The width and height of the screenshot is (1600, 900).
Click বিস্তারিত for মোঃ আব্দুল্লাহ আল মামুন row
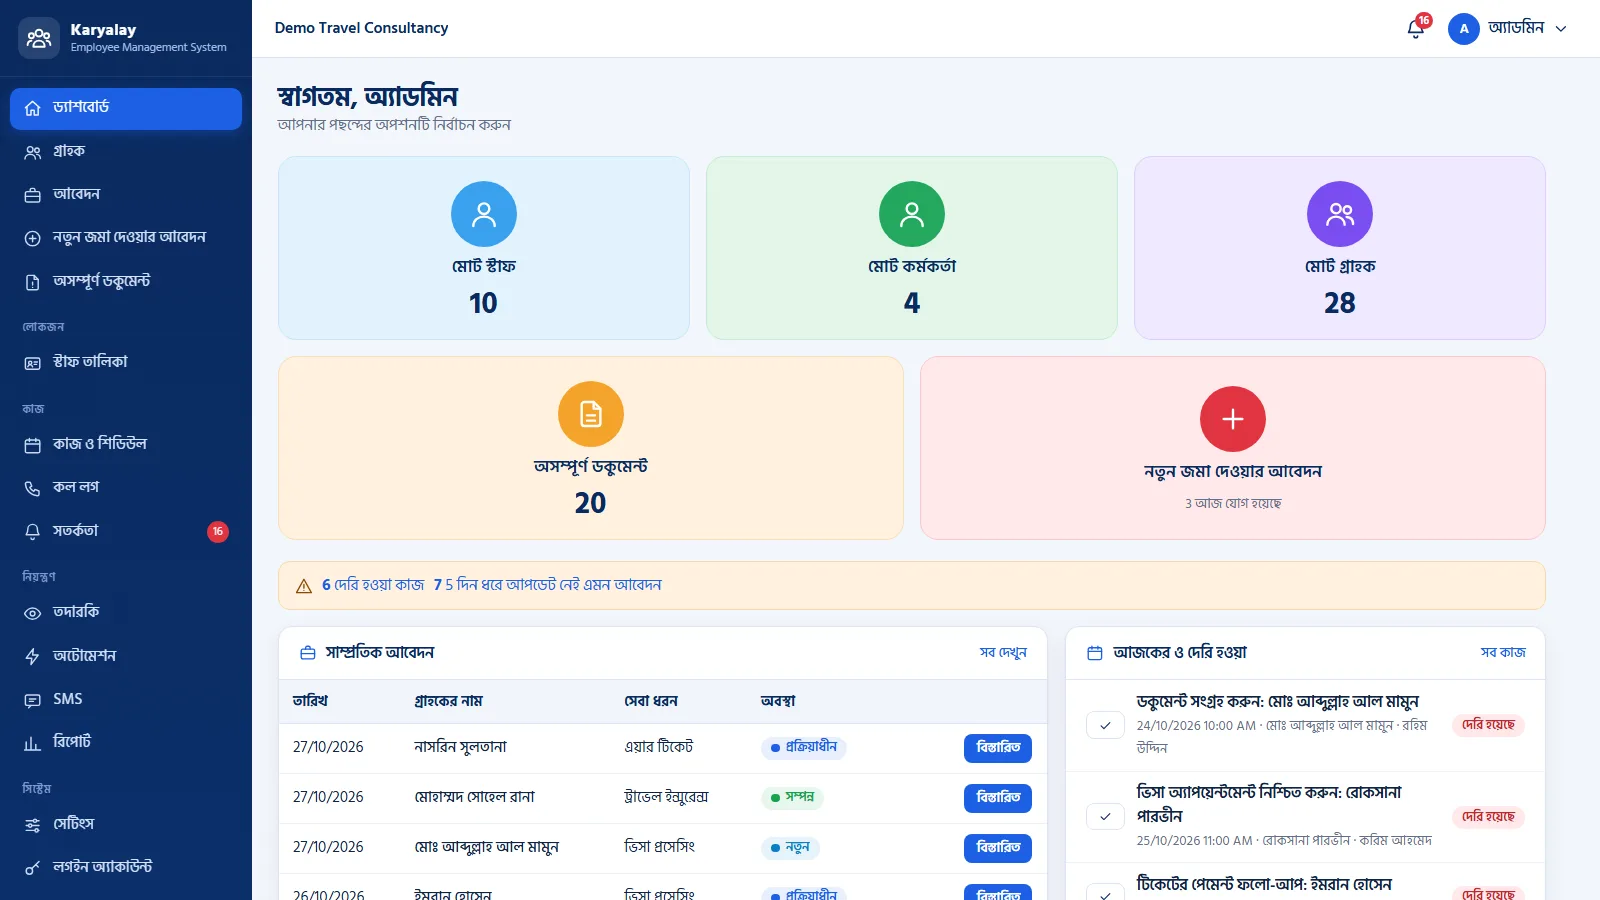[x=998, y=848]
